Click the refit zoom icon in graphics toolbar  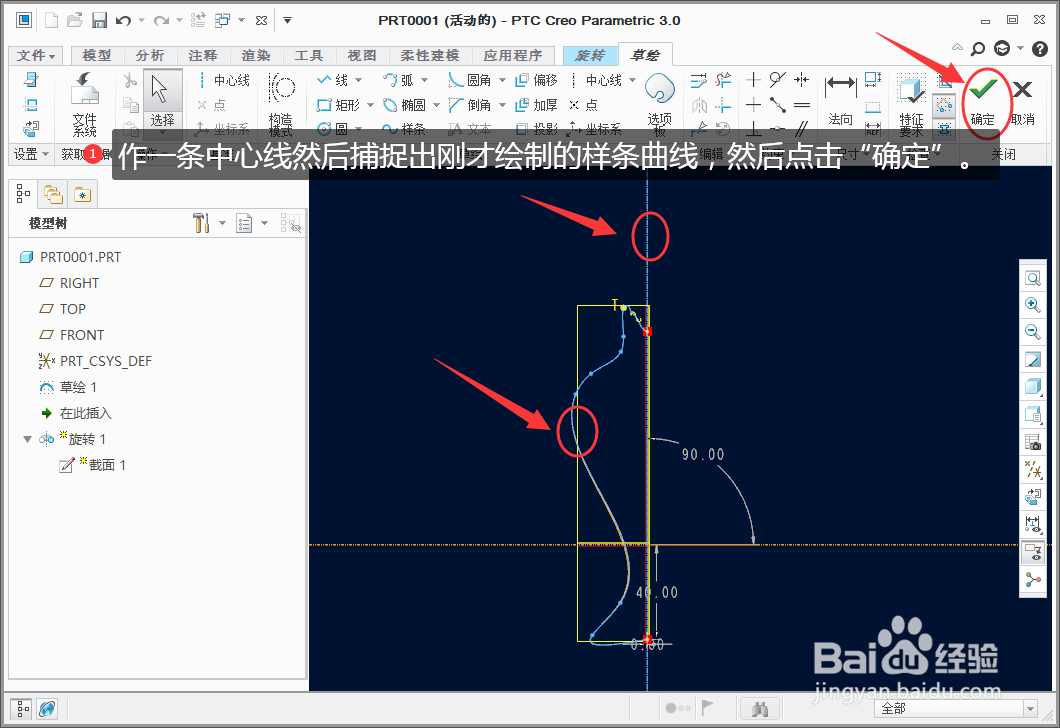1033,278
